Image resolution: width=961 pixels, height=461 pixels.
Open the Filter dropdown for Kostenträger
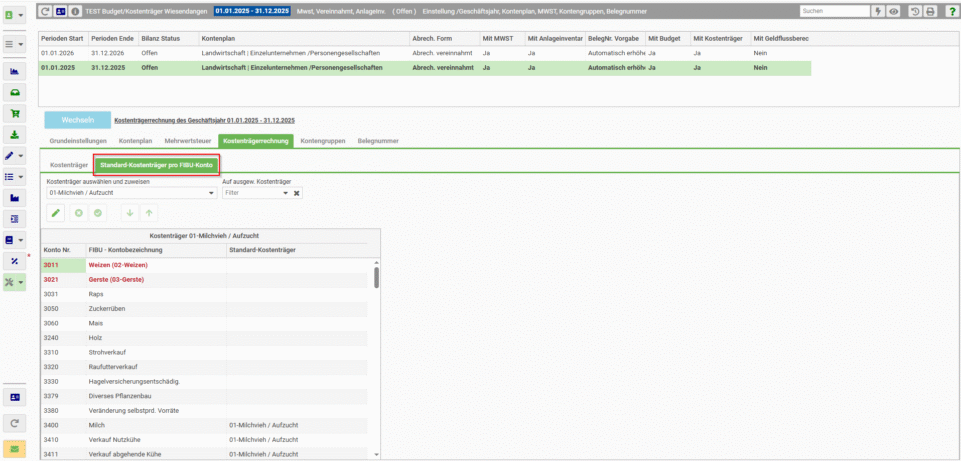tap(285, 193)
